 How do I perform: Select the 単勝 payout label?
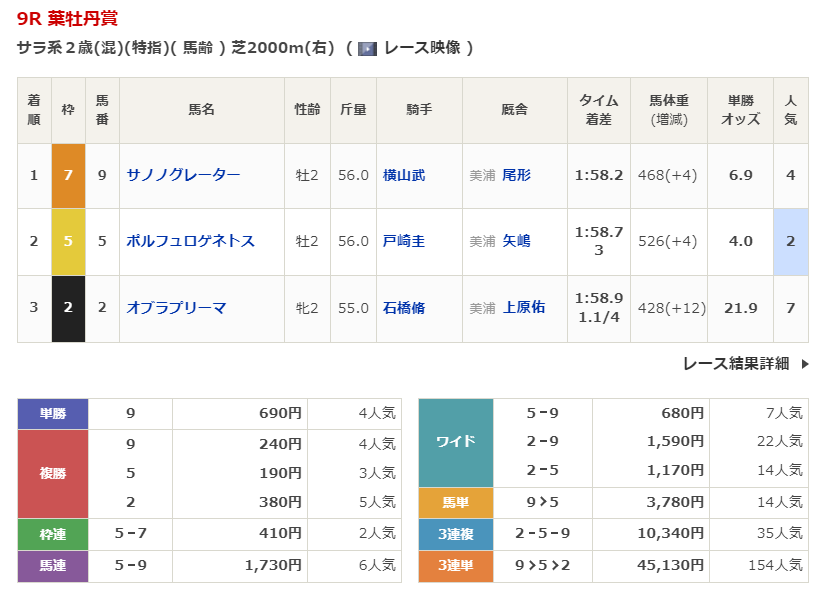(53, 413)
